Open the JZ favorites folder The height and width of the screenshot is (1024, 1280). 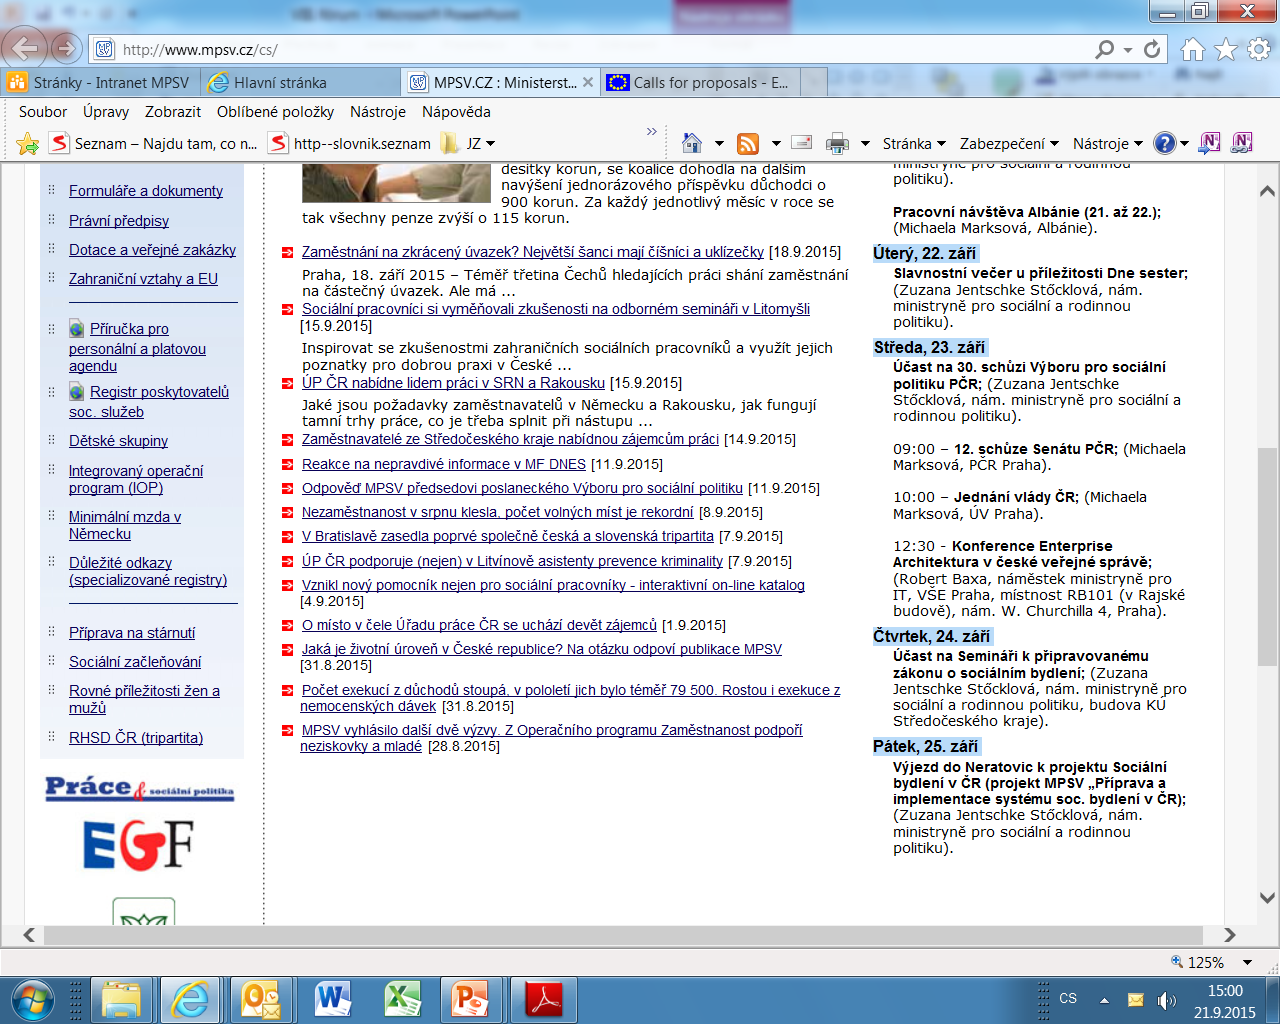coord(468,144)
